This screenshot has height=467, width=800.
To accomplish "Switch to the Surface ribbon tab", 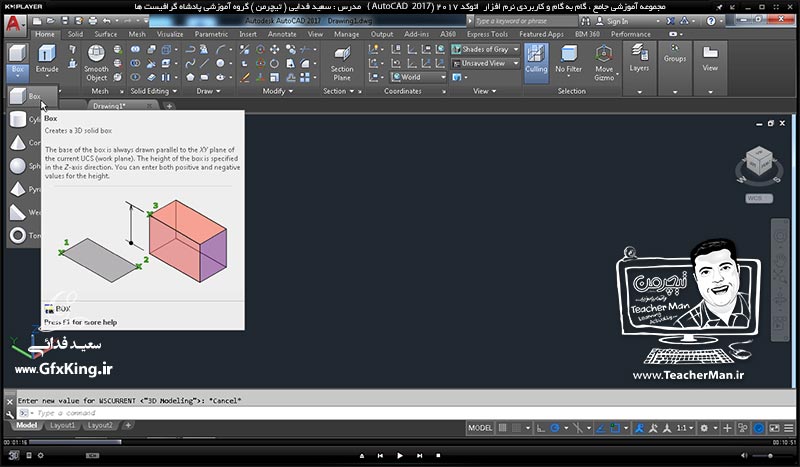I will coord(106,34).
